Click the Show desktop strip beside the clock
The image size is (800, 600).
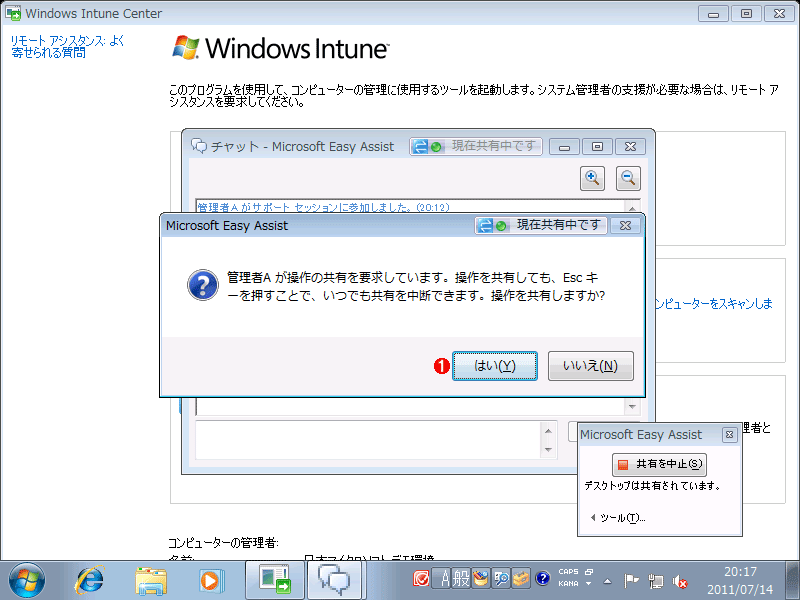click(x=793, y=581)
